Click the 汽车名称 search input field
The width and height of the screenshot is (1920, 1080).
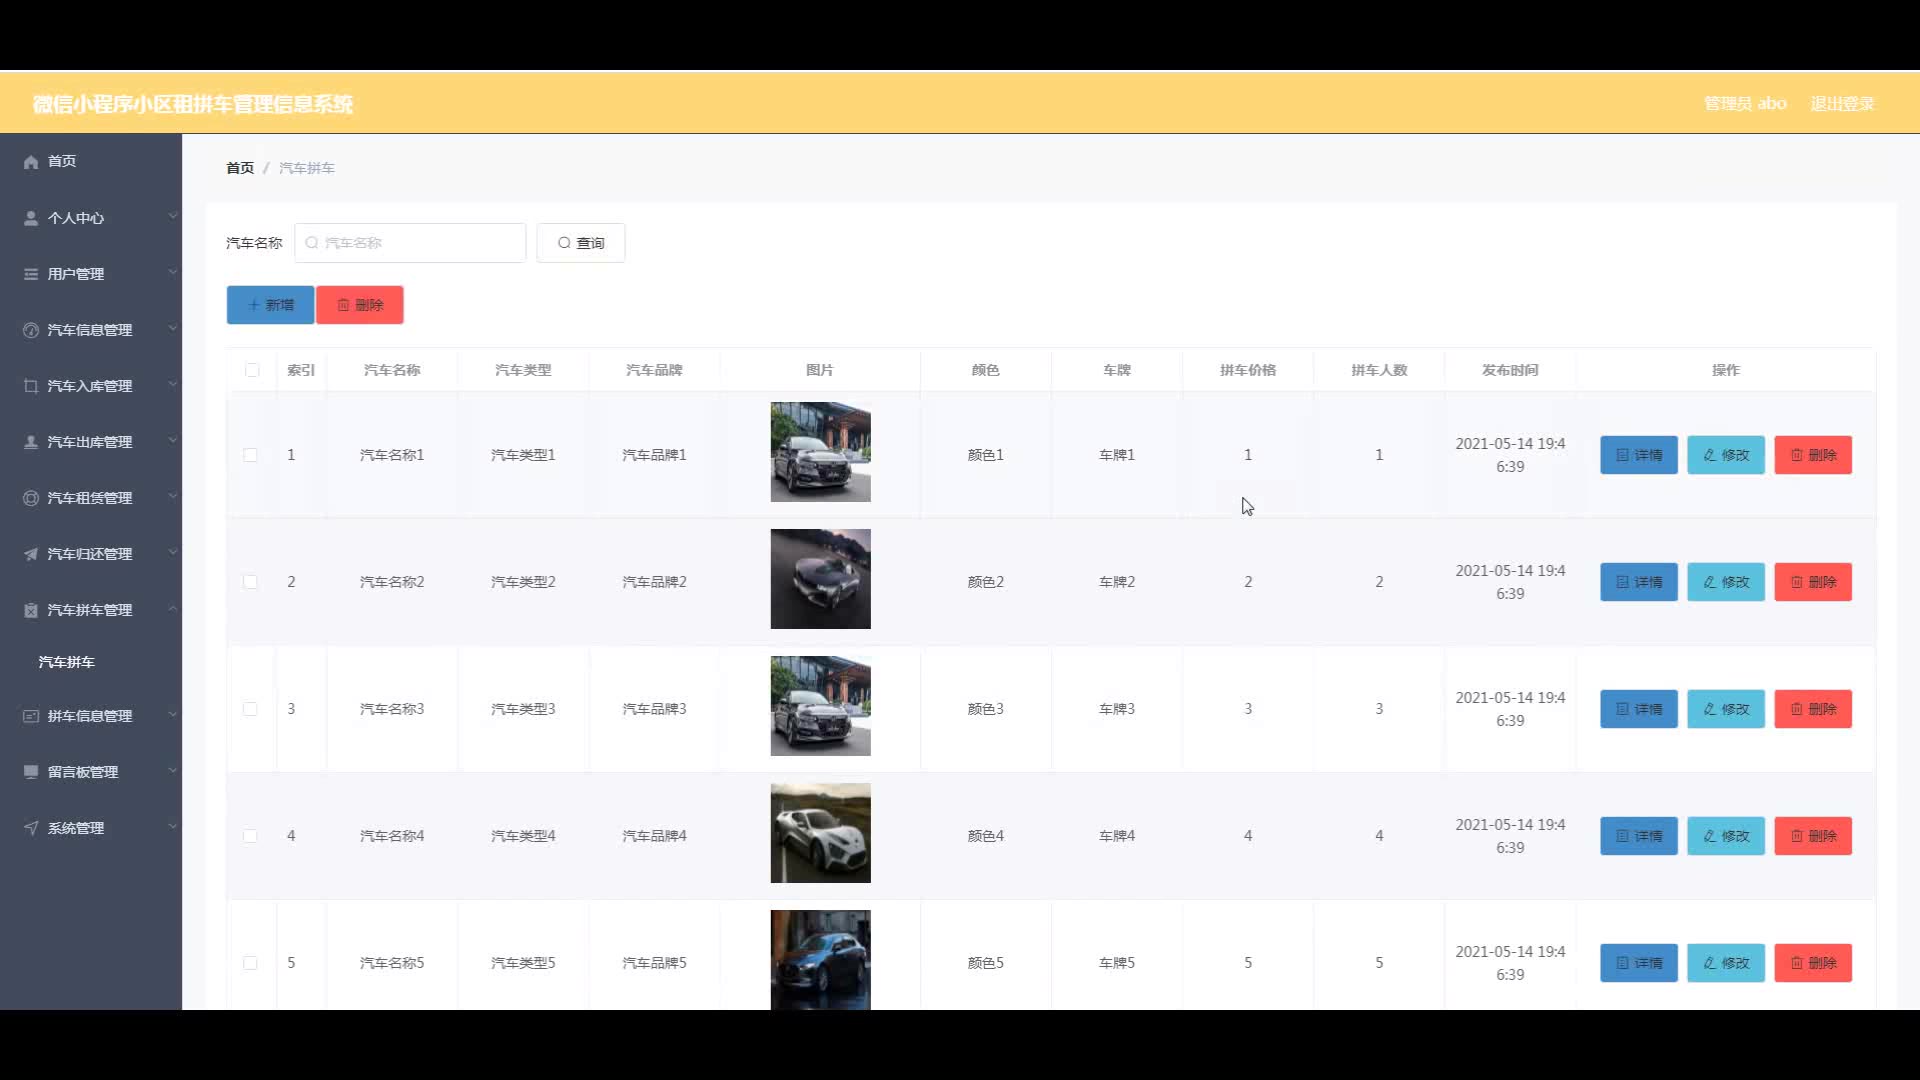pos(410,243)
